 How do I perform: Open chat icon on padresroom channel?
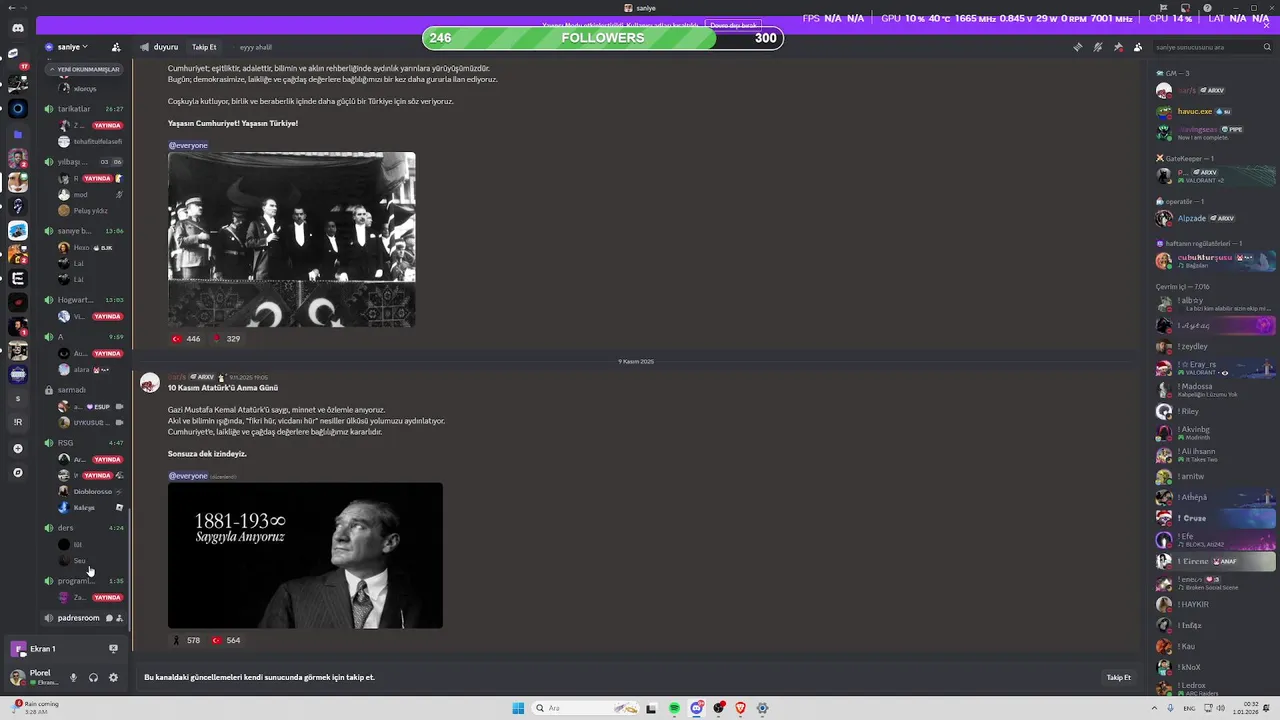[109, 618]
